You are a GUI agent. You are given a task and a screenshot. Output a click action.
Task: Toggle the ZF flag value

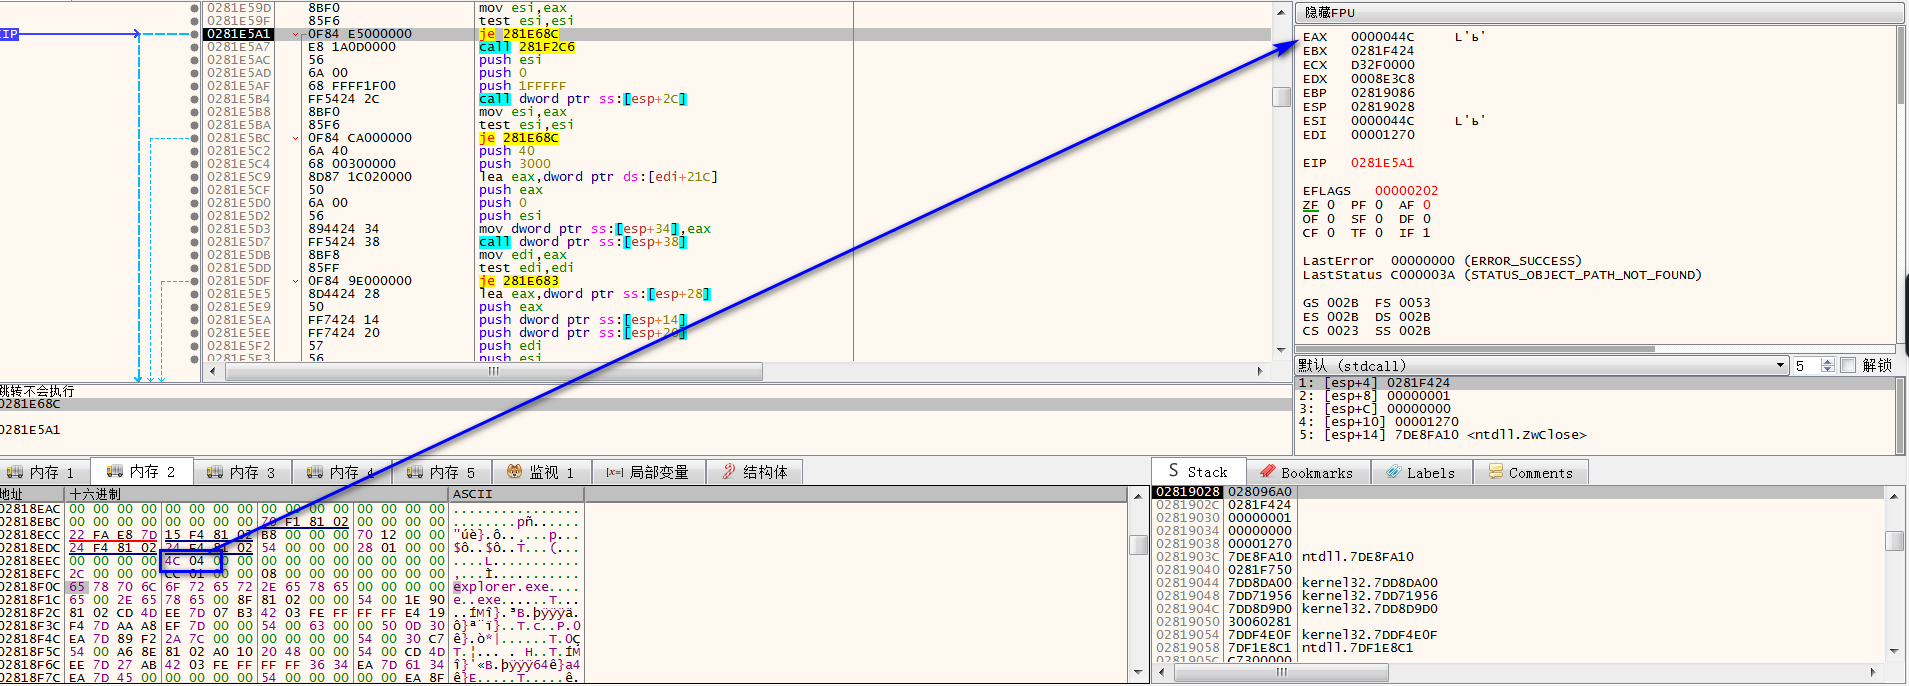tap(1330, 205)
